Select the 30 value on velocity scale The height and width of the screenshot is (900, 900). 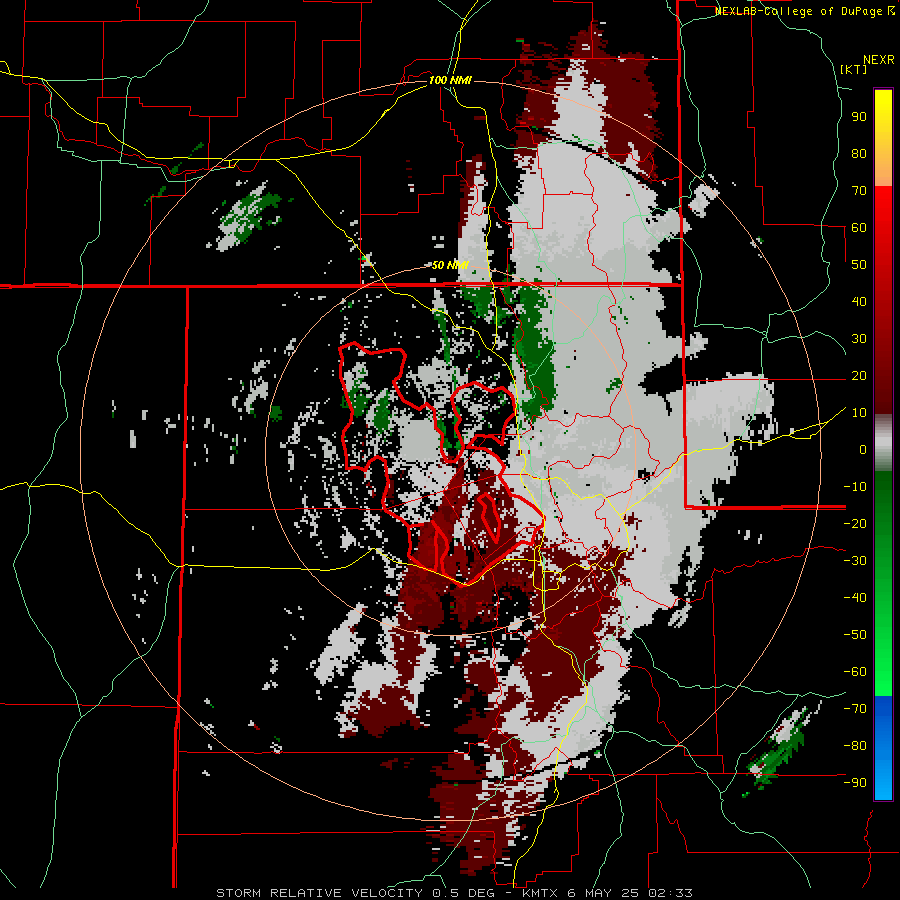coord(859,339)
